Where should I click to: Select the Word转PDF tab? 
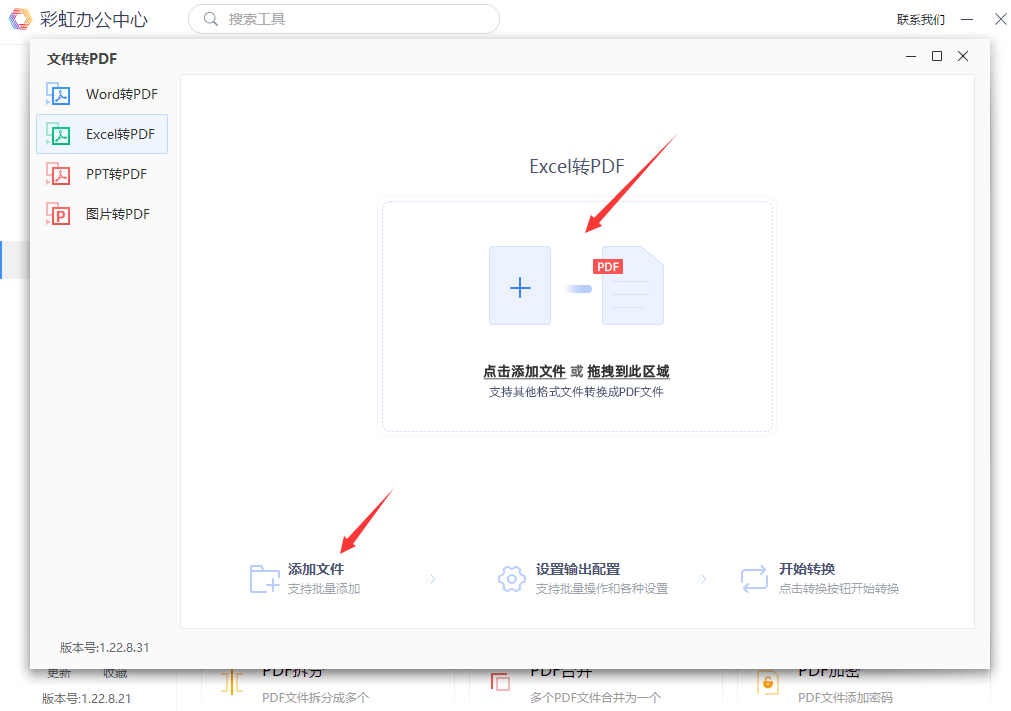[x=102, y=94]
